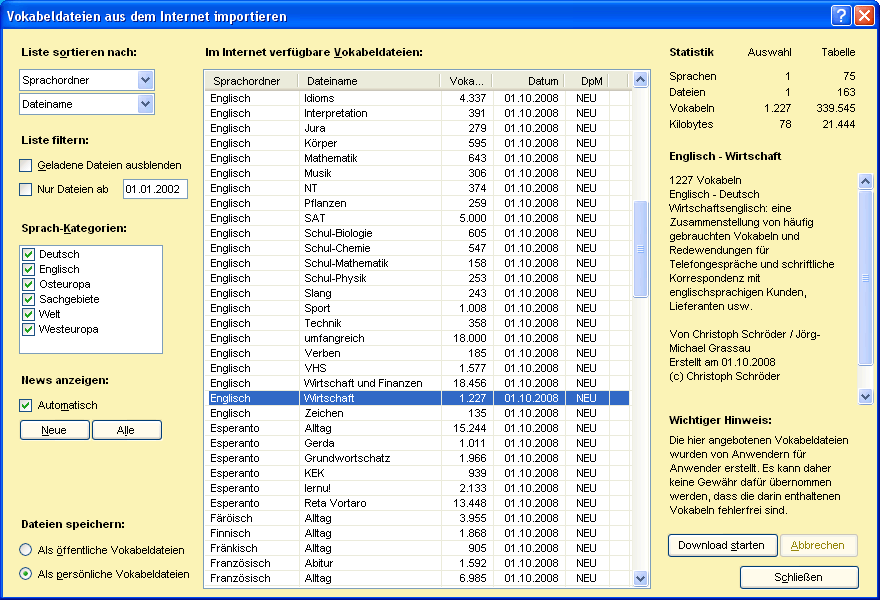Select the Esperanto KEK file
880x600 pixels.
[x=419, y=473]
